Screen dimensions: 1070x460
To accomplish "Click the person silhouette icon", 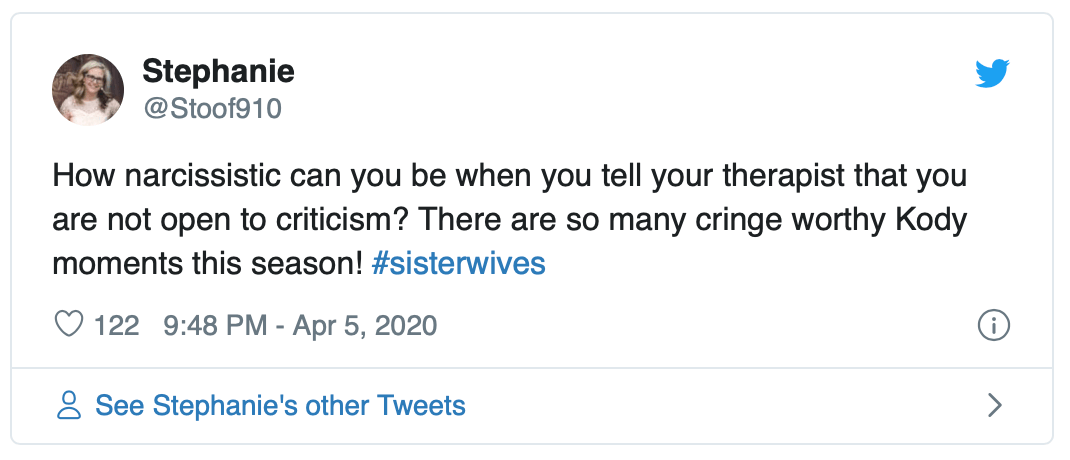I will [69, 405].
